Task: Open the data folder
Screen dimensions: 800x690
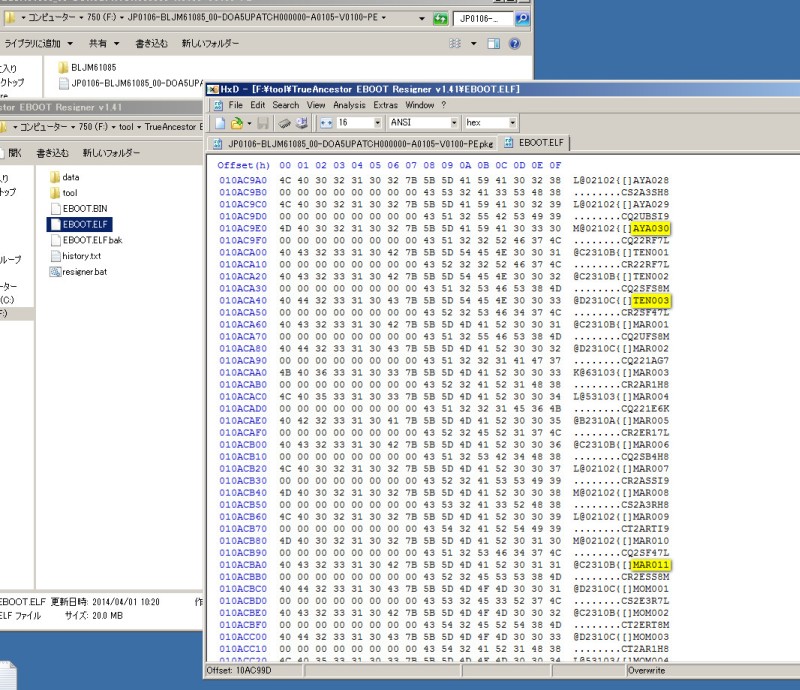Action: tap(70, 177)
